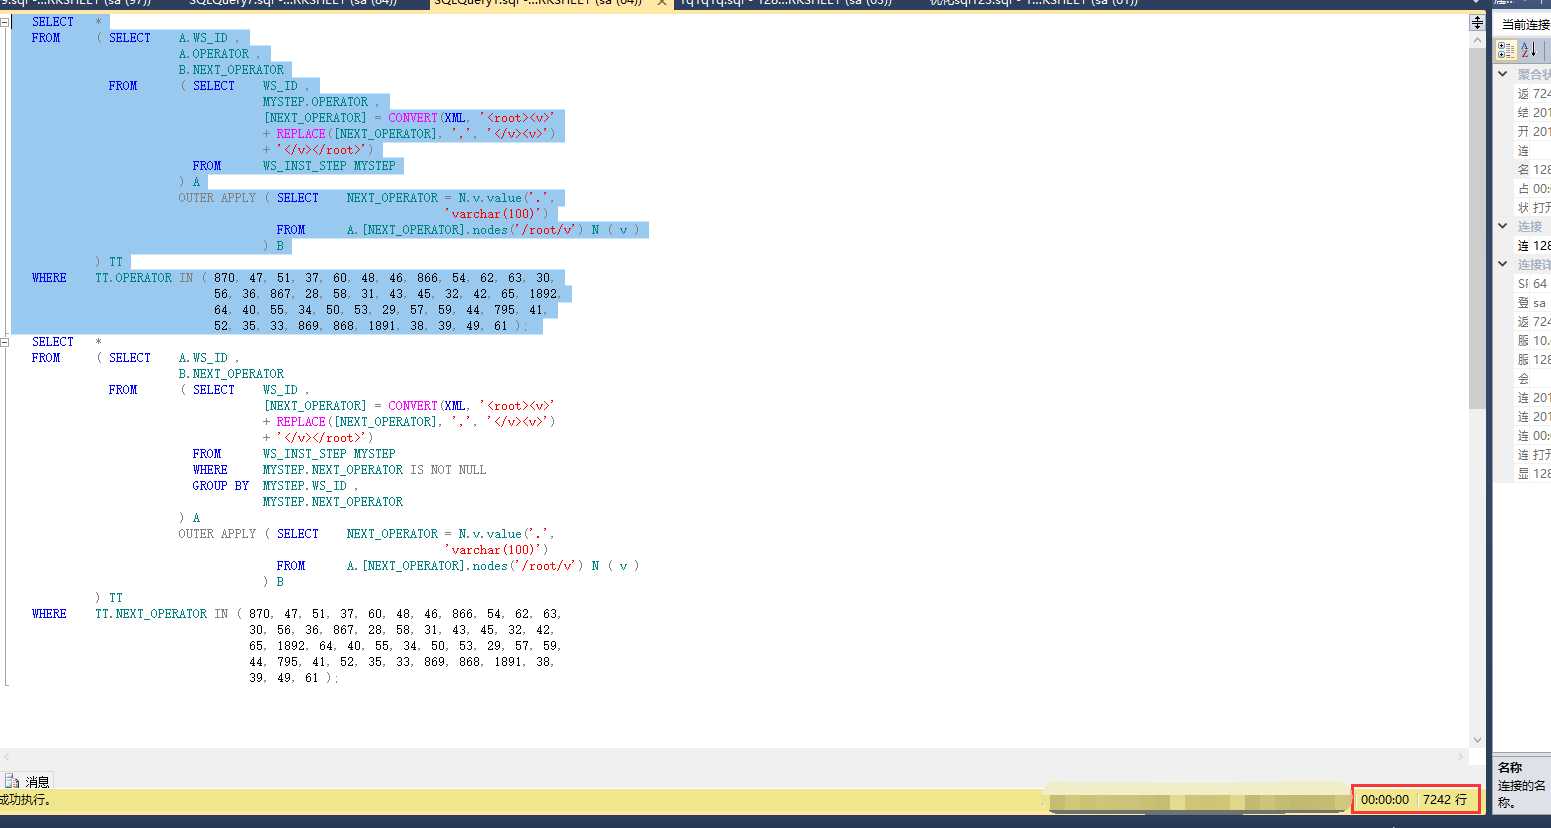
Task: Click the 成功执行 status message
Action: tap(25, 800)
